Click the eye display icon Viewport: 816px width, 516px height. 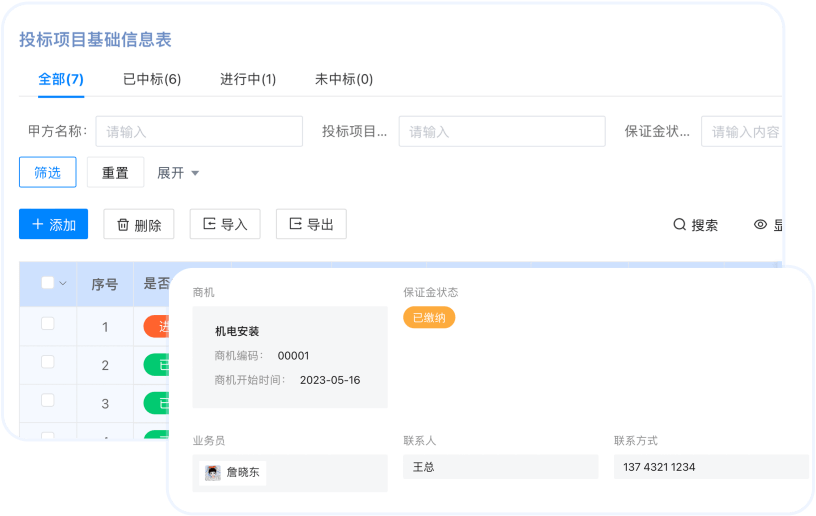coord(760,225)
